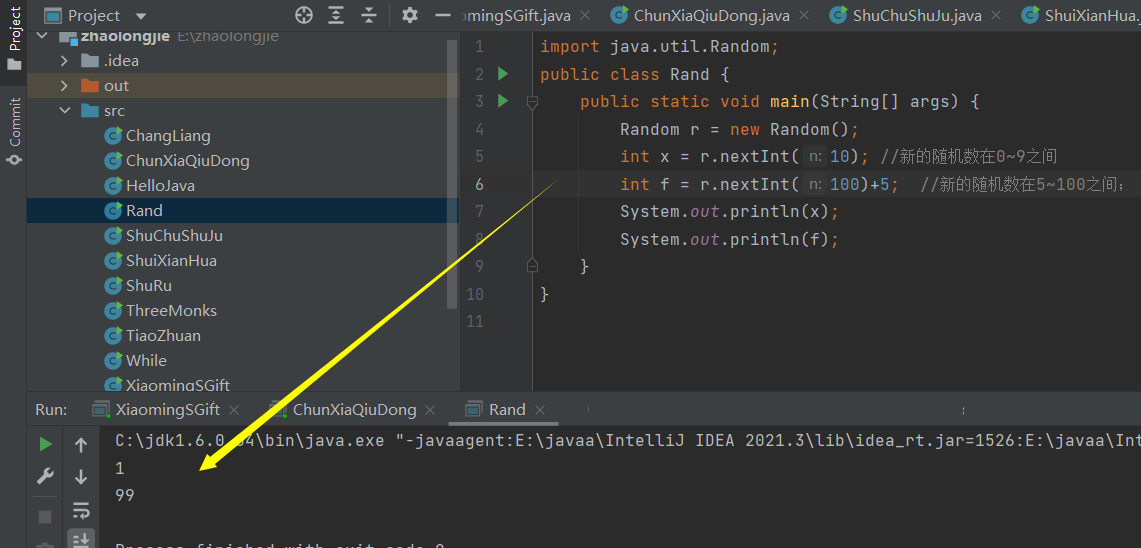Click run gutter icon beside class Rand
The image size is (1141, 548).
click(x=502, y=74)
